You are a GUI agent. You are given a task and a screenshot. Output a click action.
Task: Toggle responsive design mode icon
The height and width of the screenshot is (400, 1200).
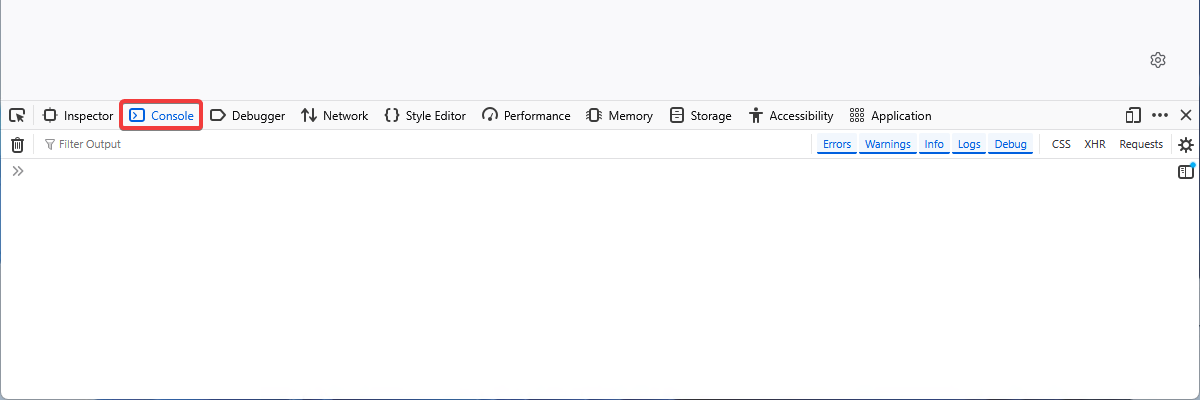(1133, 115)
